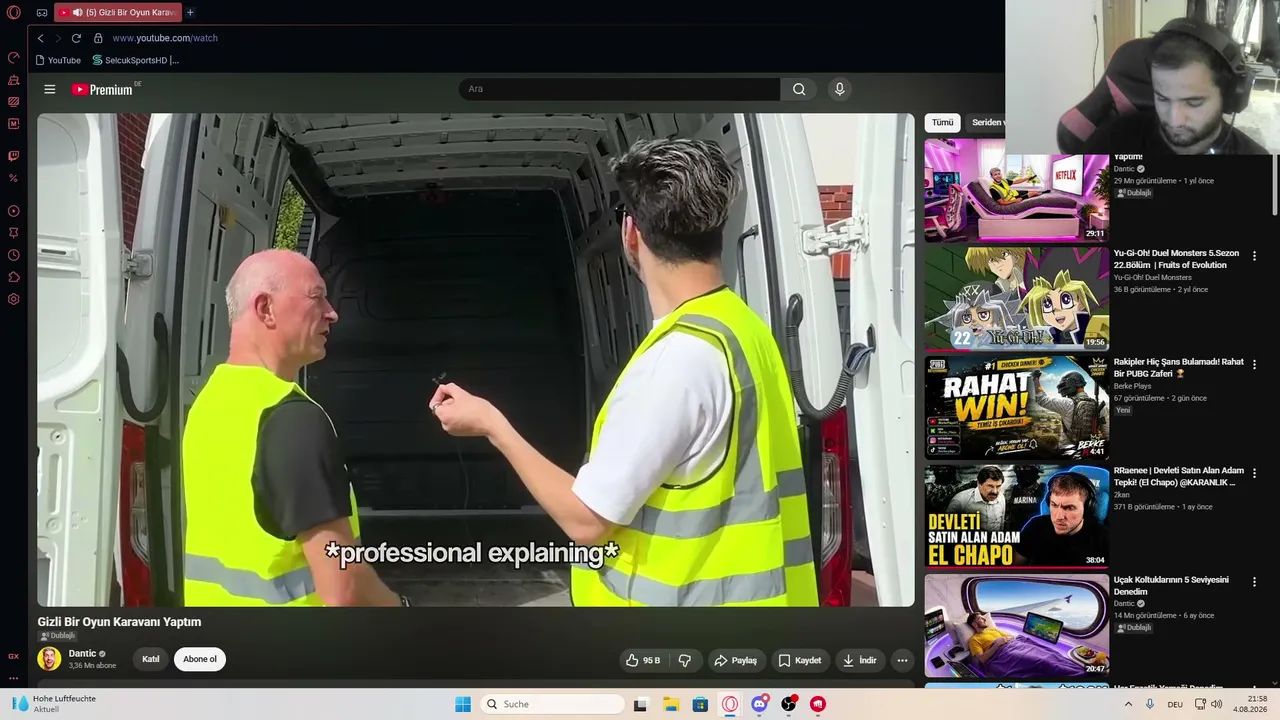Open the Netflix gaming room video thumbnail
The width and height of the screenshot is (1280, 720).
(1016, 190)
